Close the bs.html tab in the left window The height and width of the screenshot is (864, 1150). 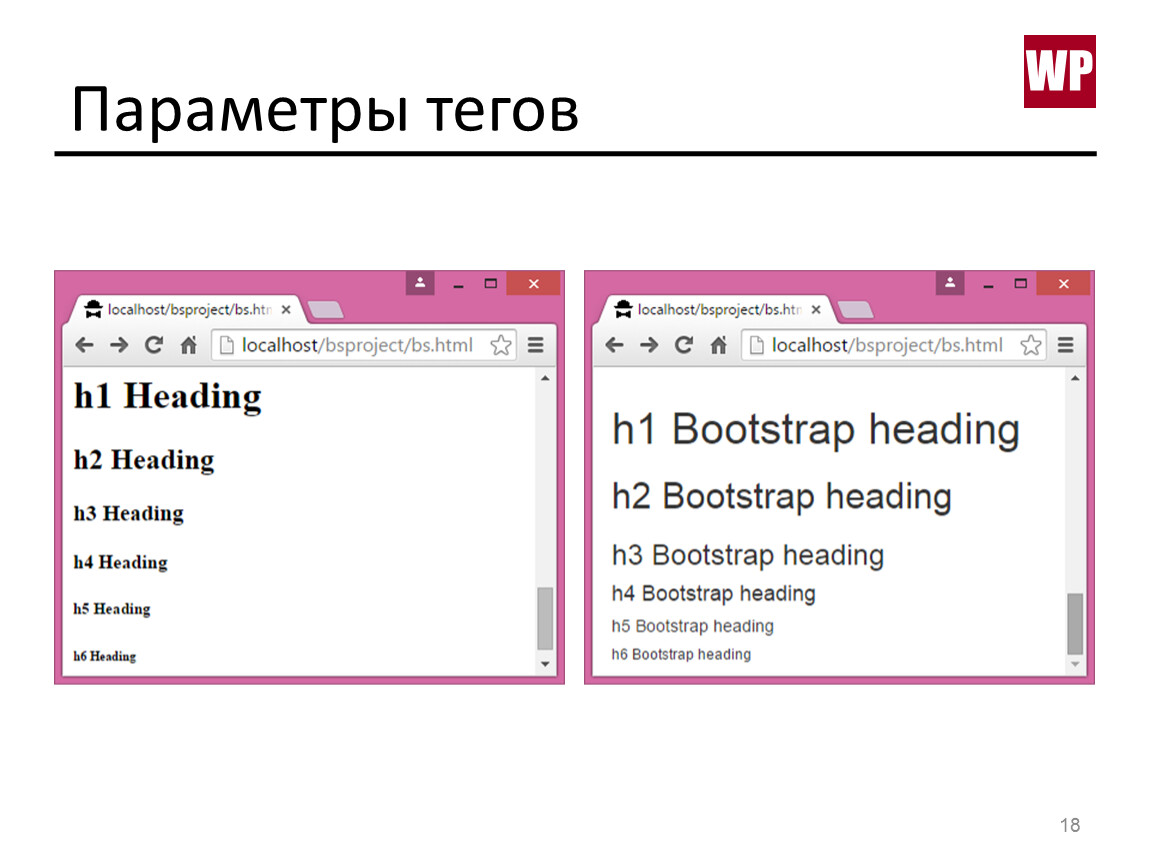pos(286,310)
